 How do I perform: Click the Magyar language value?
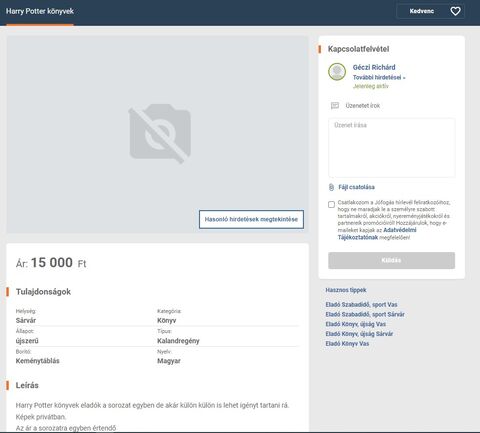[x=169, y=361]
